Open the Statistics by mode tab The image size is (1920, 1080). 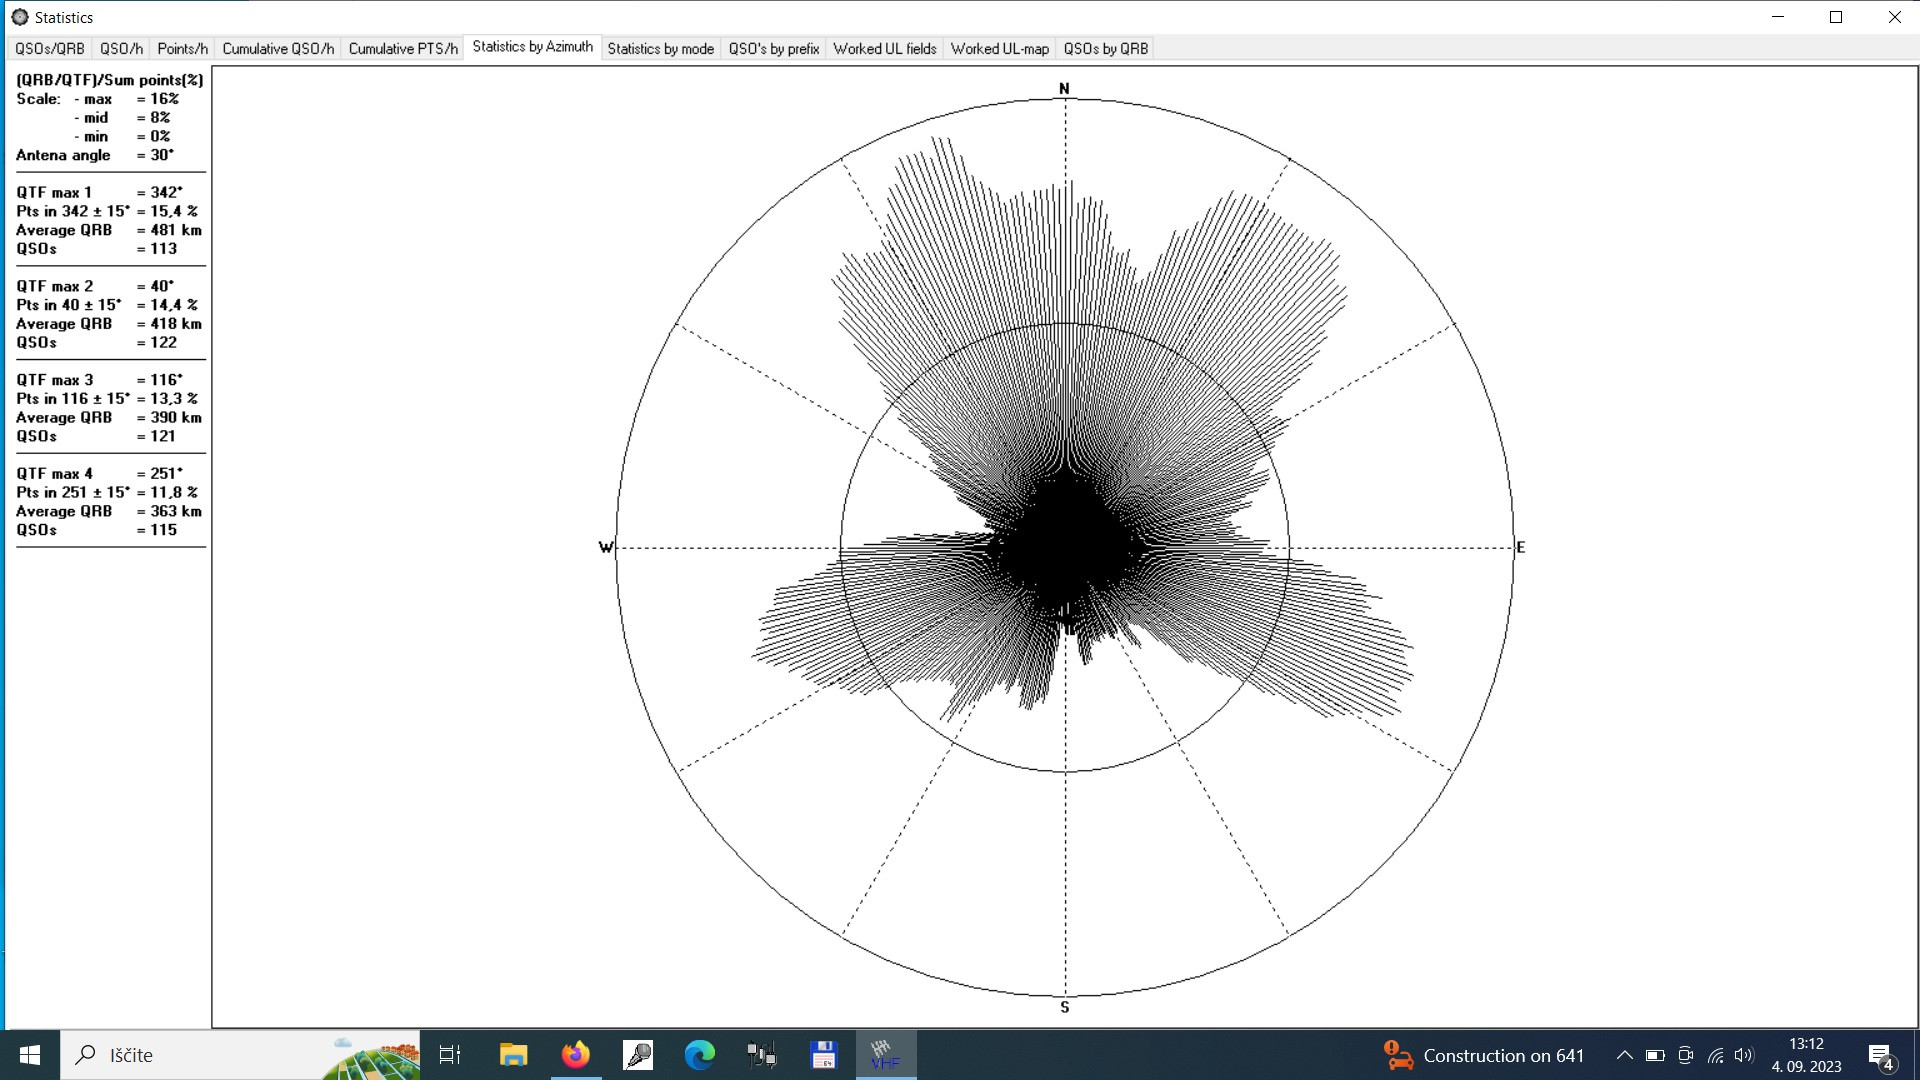[x=661, y=48]
